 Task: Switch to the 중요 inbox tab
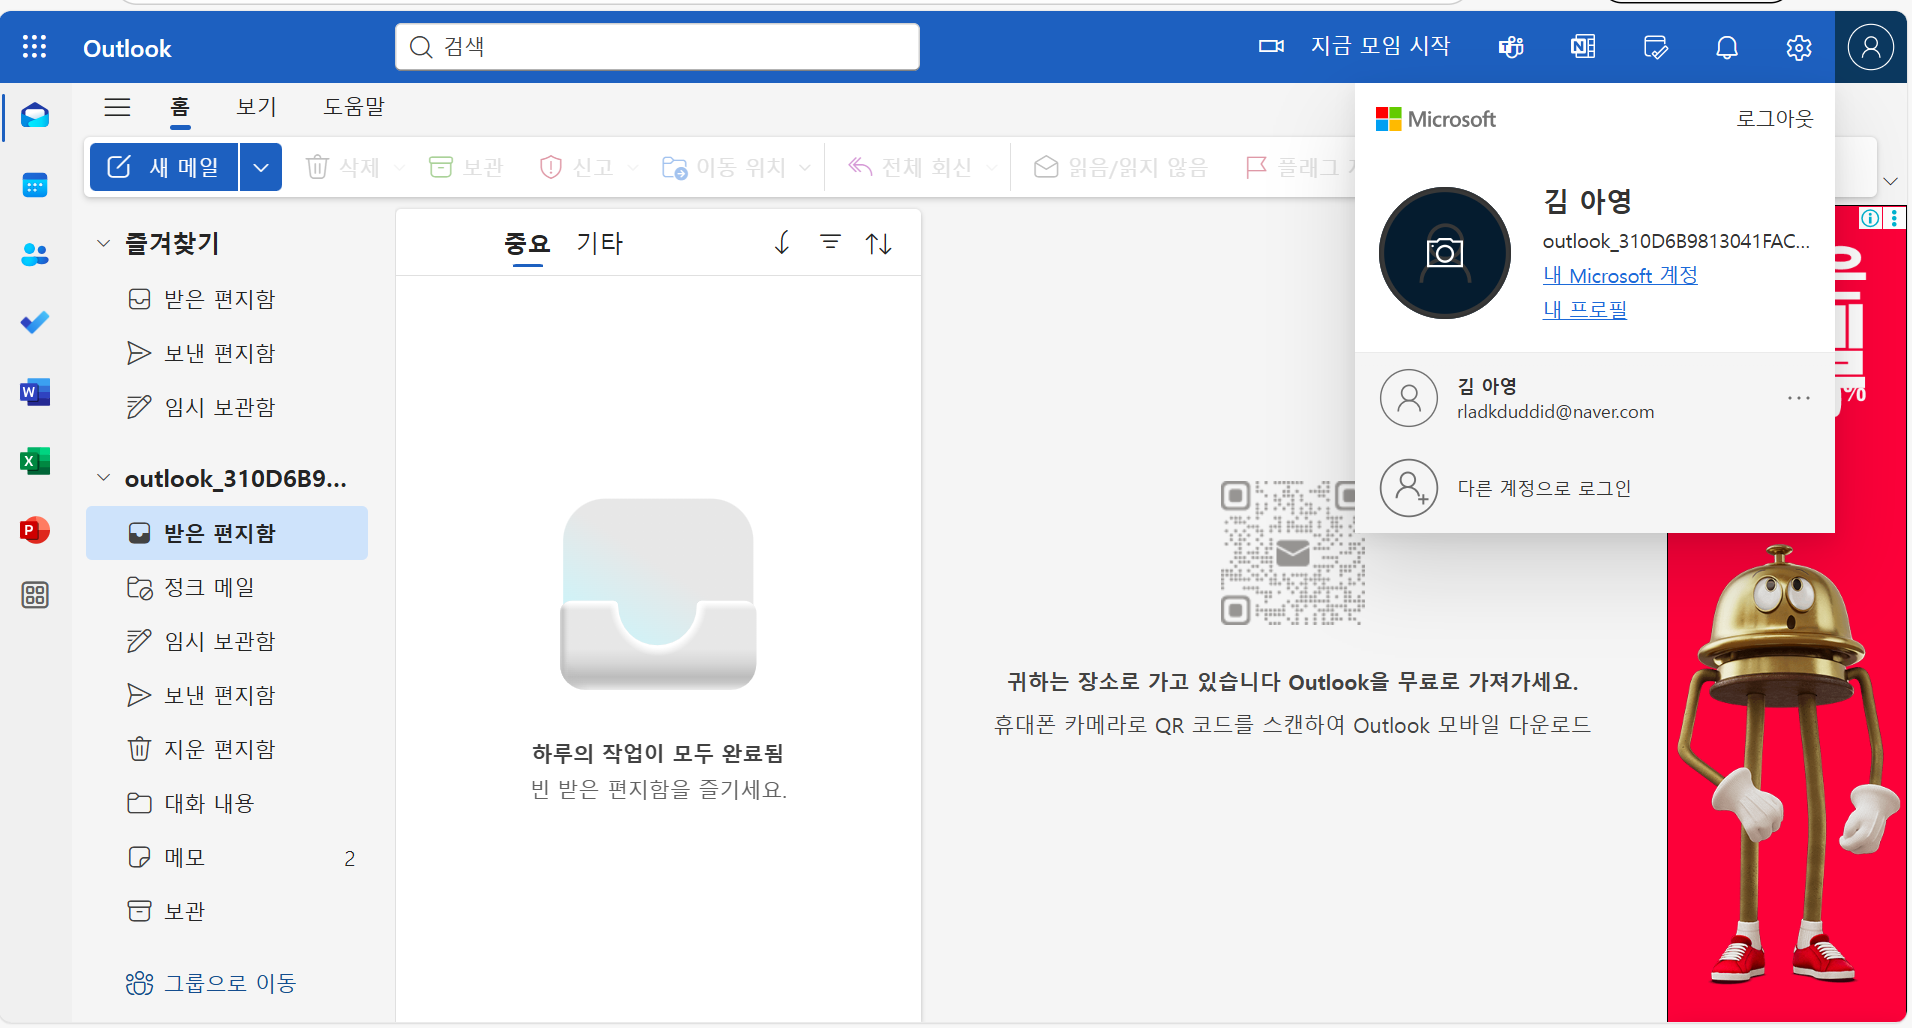(527, 243)
